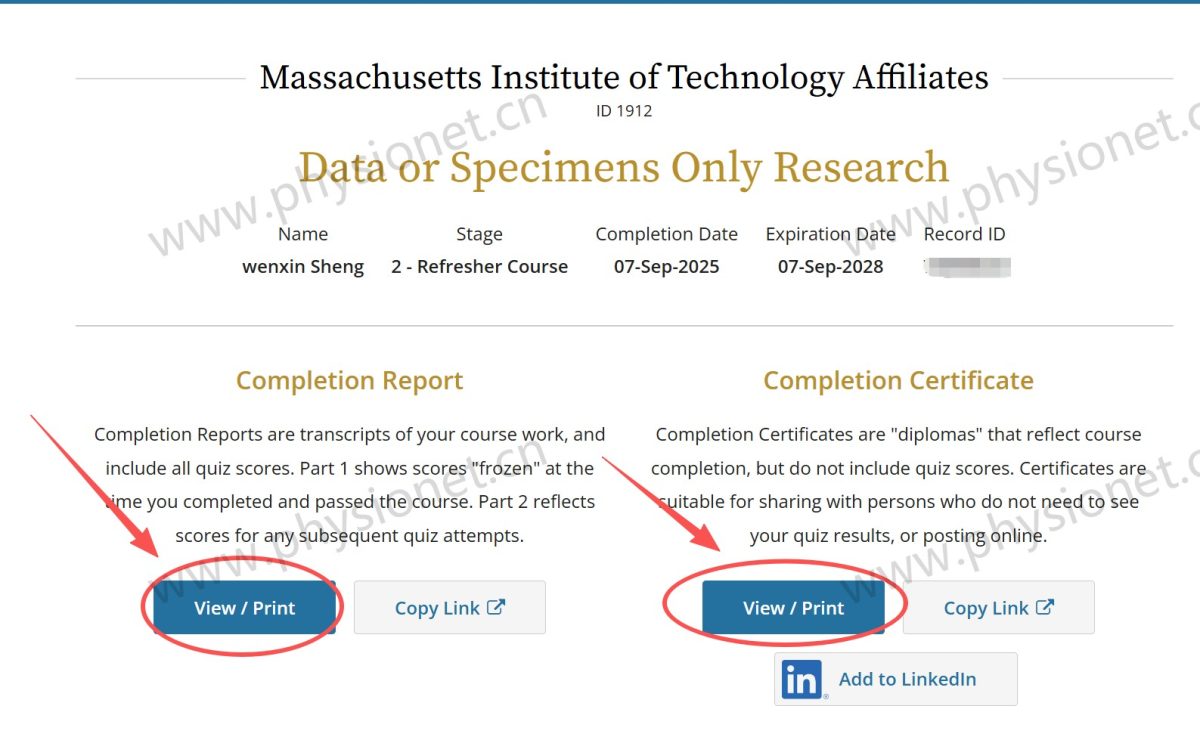Click the Completion Reports description paragraph
This screenshot has width=1200, height=737.
(x=349, y=485)
